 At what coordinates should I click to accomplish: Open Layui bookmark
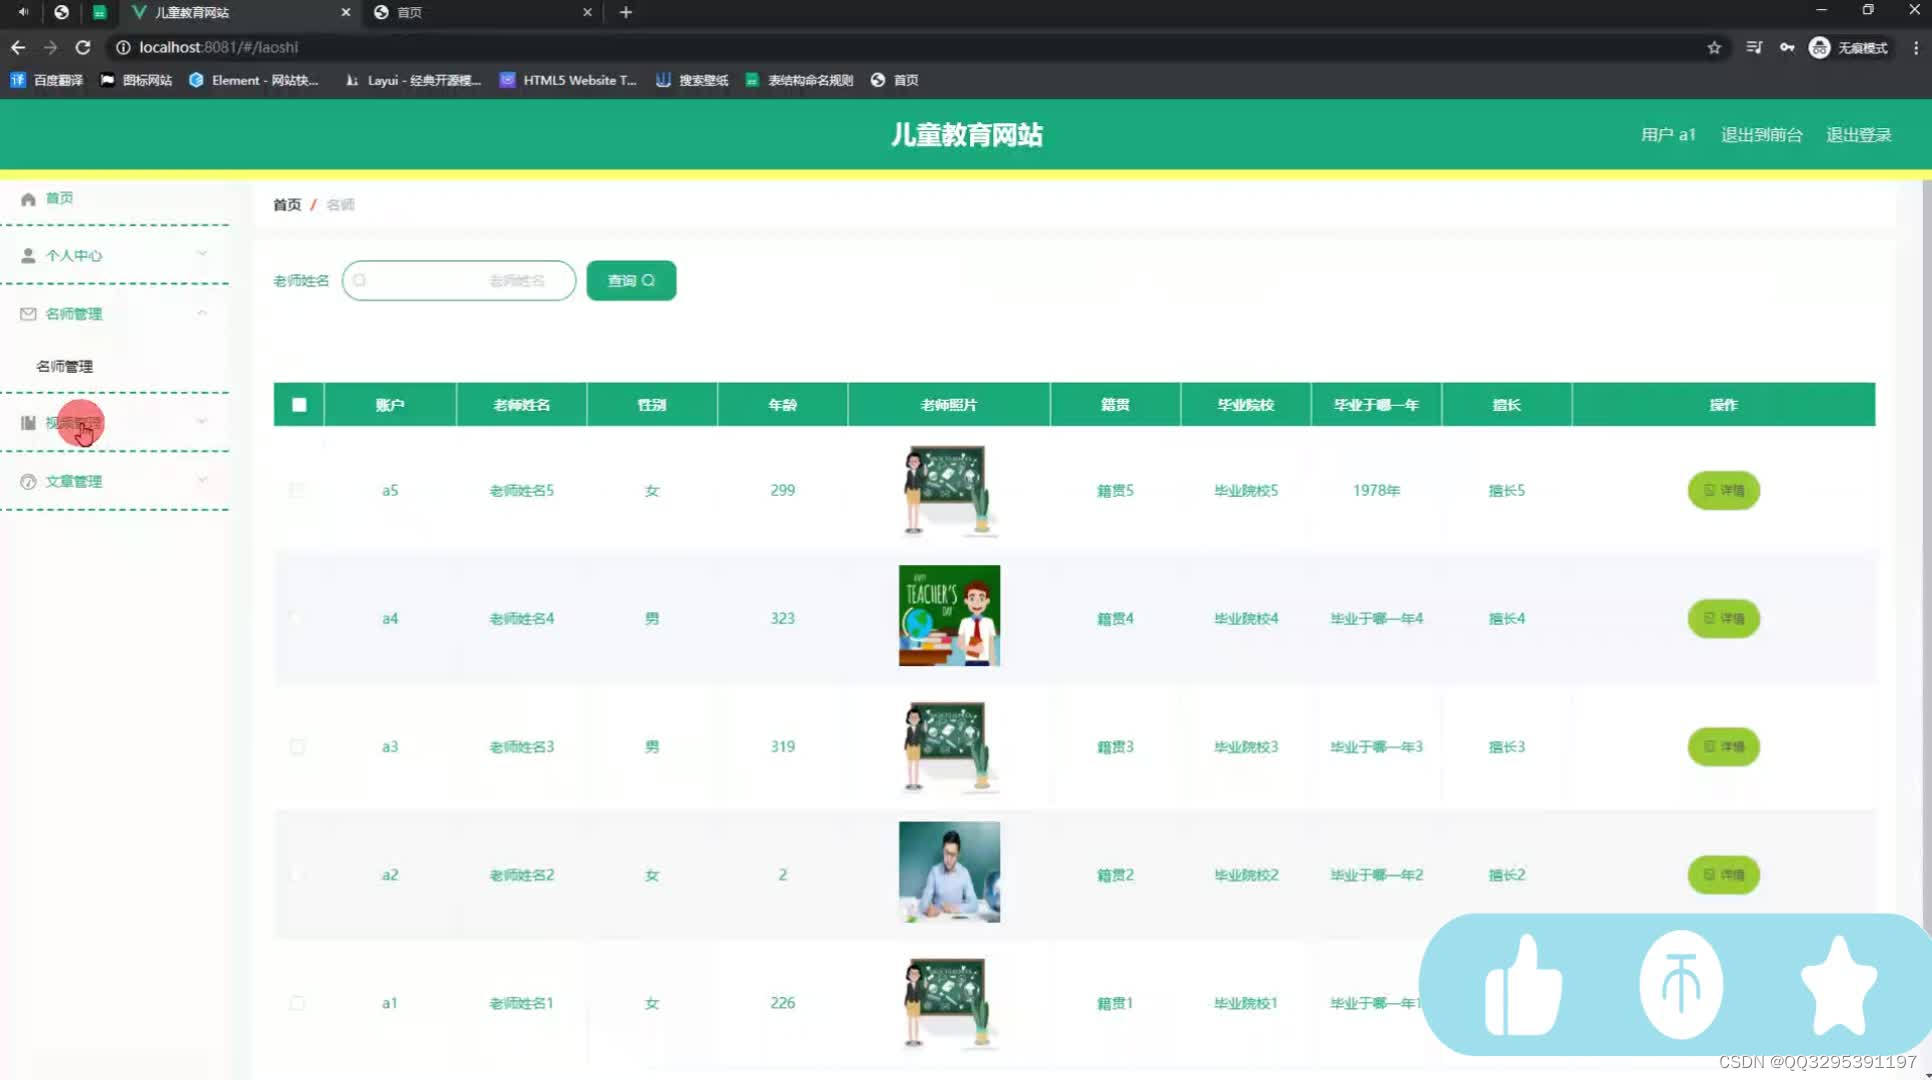(412, 80)
